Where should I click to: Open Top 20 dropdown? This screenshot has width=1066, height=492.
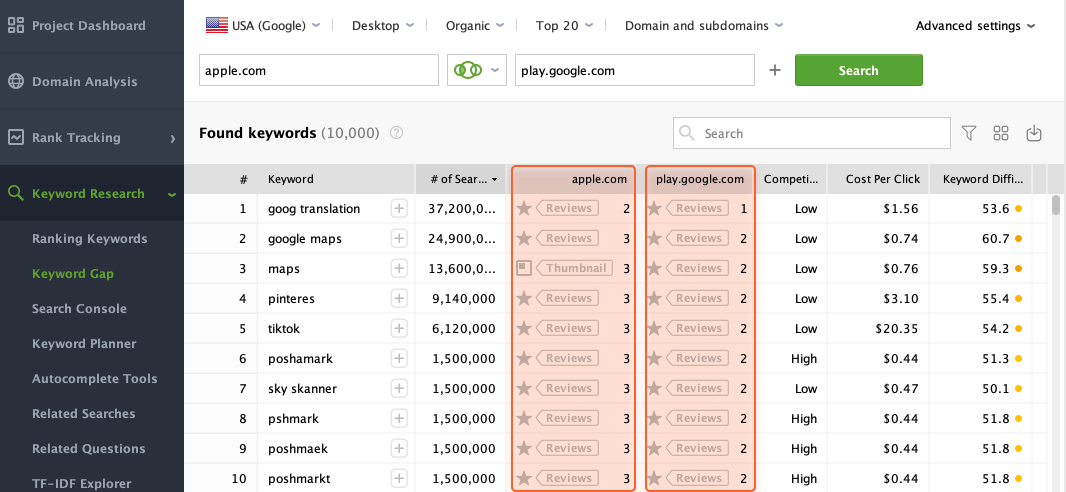click(x=564, y=26)
